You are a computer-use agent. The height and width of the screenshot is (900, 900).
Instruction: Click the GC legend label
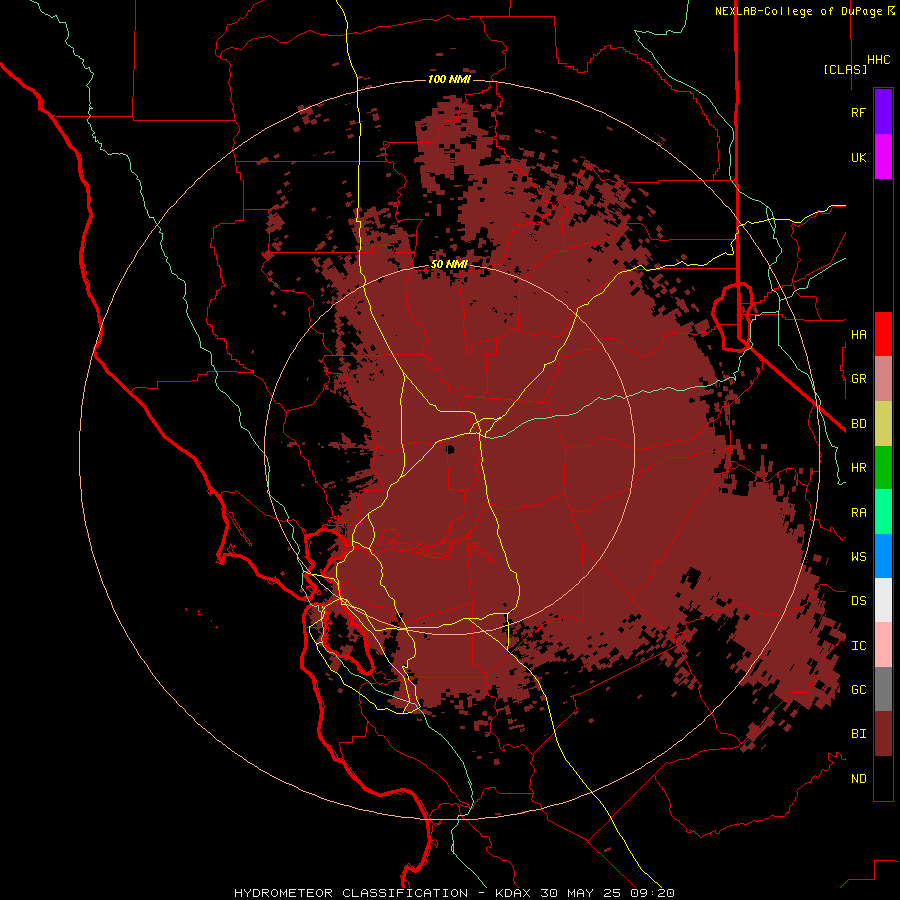click(858, 690)
